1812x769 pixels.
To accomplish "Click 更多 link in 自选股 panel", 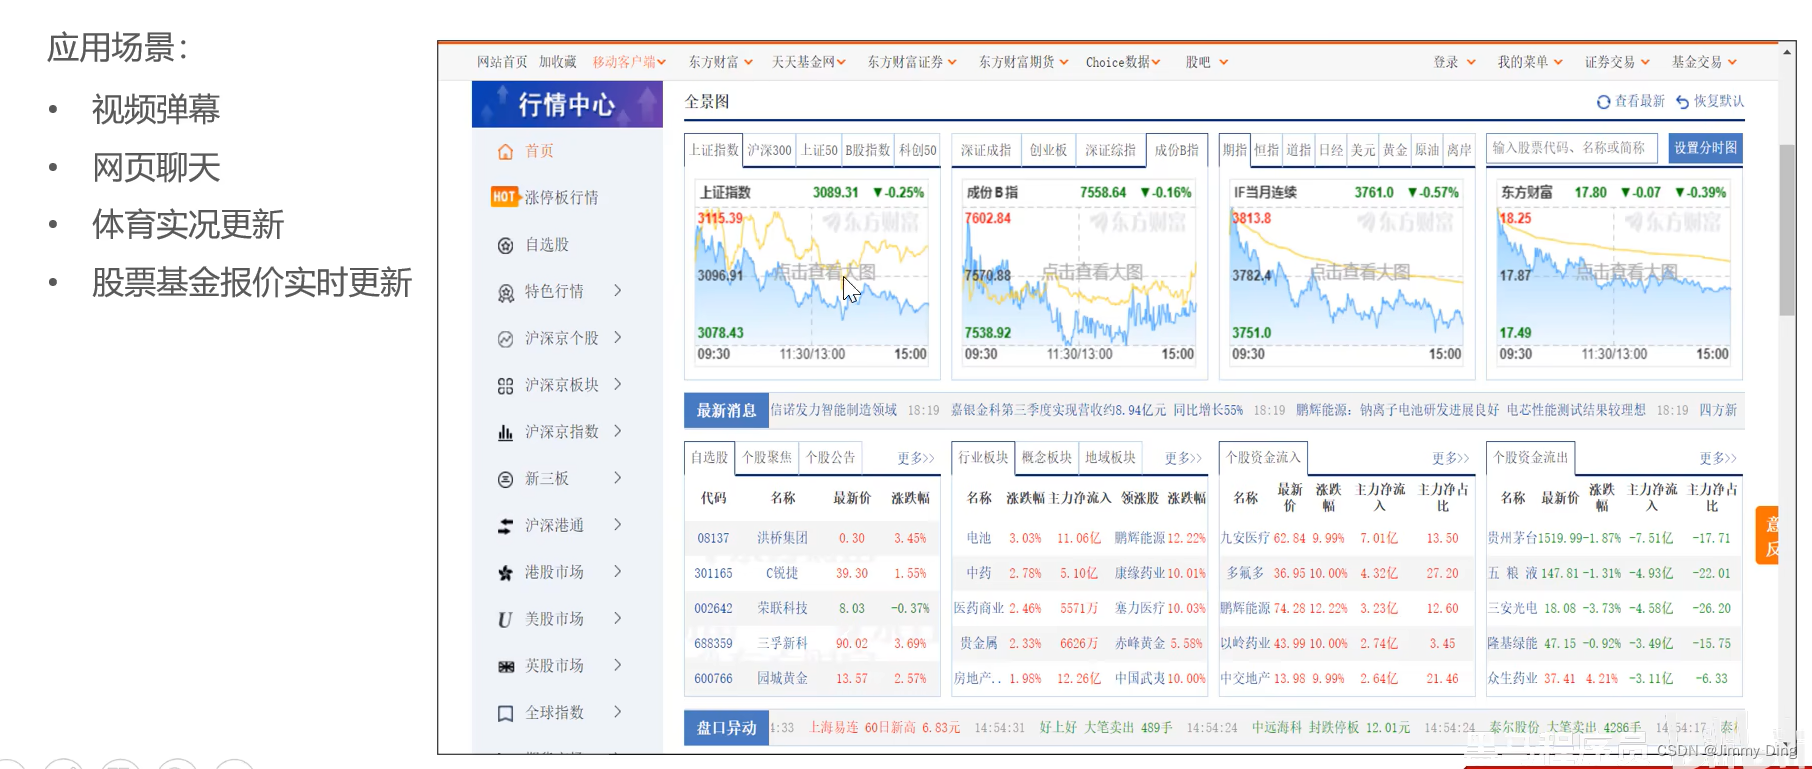I will [x=915, y=458].
